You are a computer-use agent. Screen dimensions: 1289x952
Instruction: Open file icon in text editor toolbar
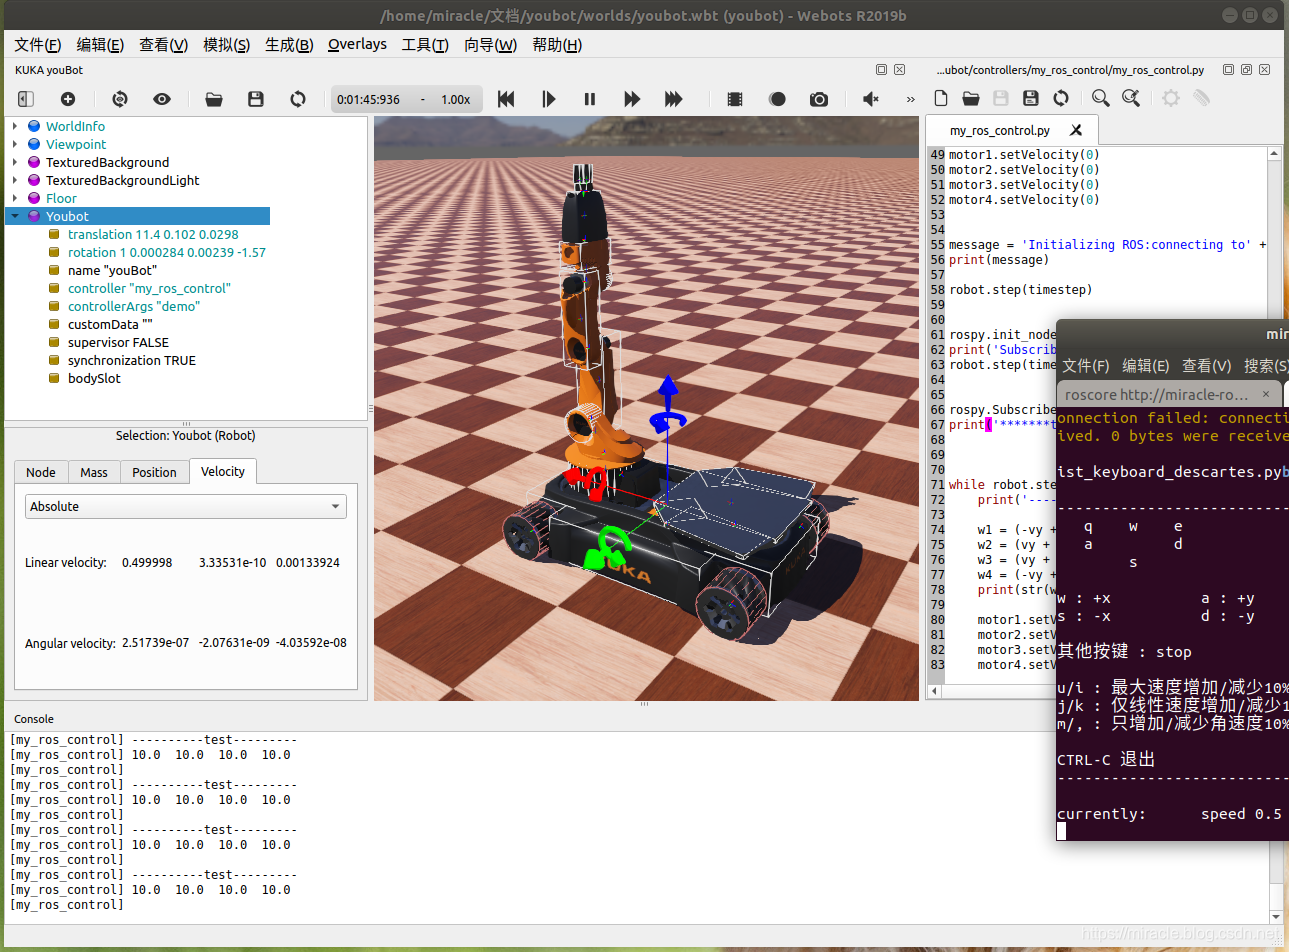coord(971,98)
